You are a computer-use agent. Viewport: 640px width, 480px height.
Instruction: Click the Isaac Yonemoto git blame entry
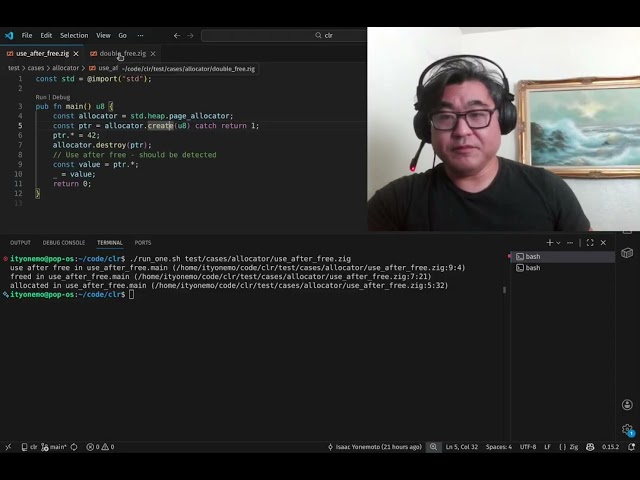374,447
